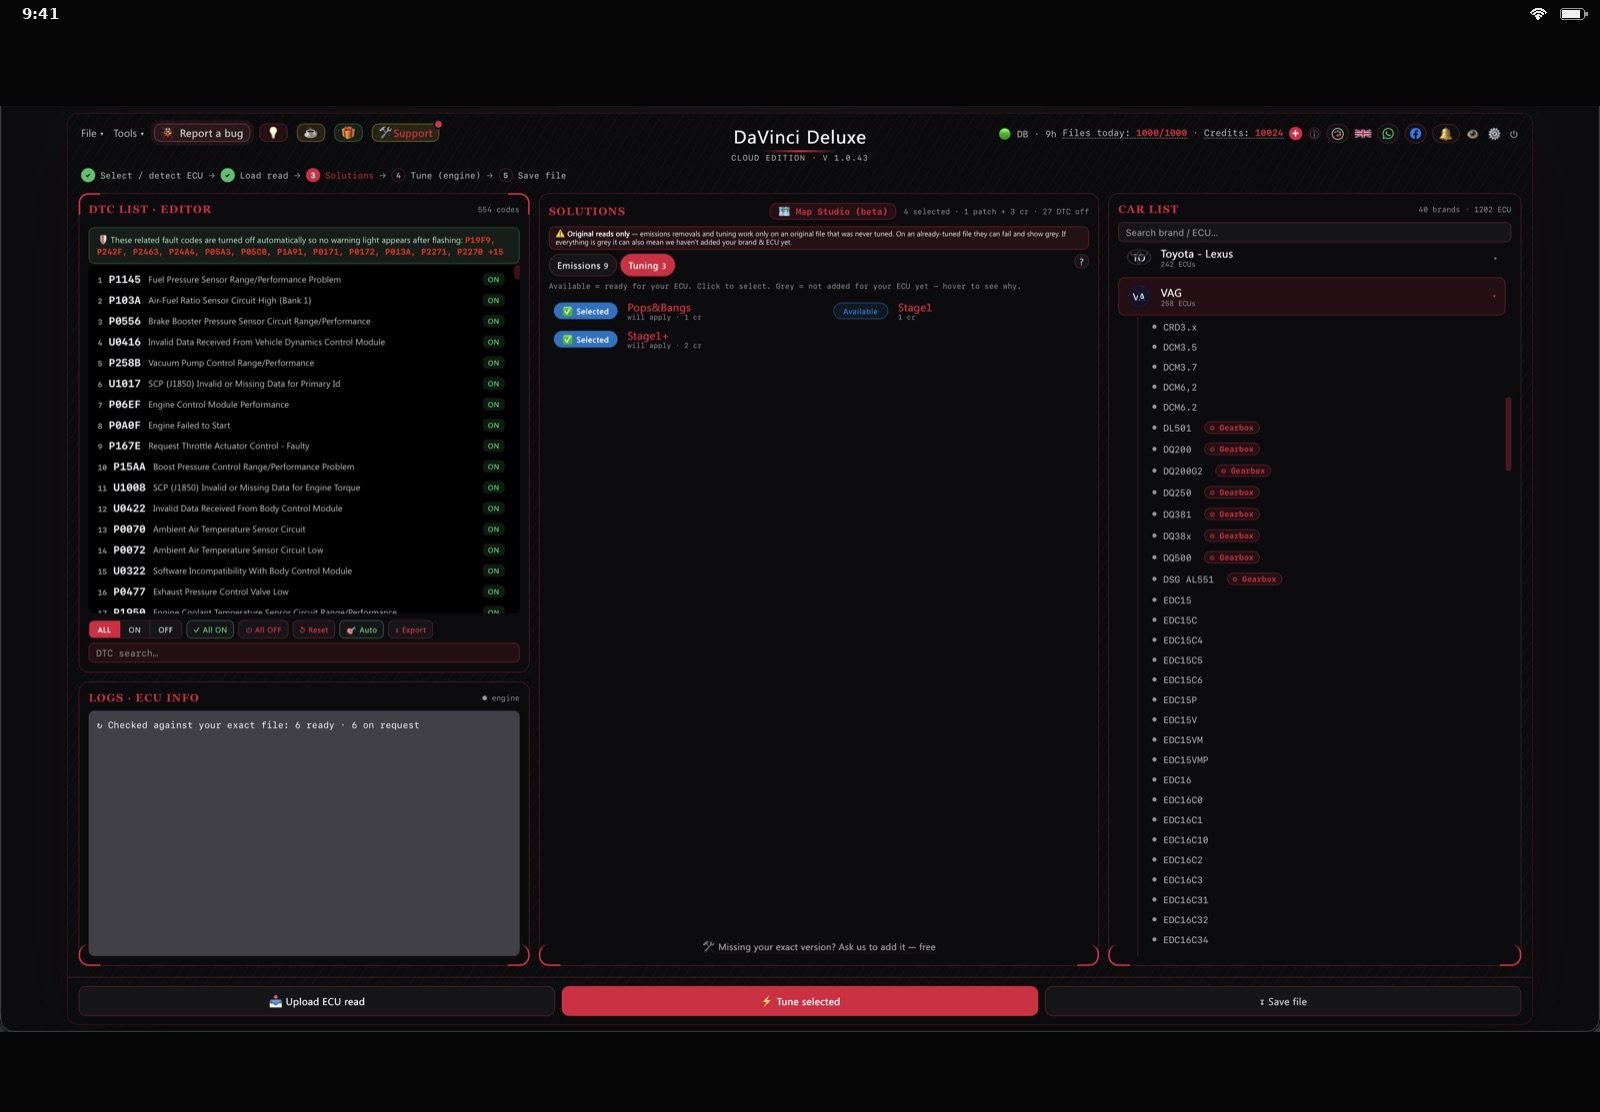Click the info icon beside Credits

click(x=1314, y=133)
